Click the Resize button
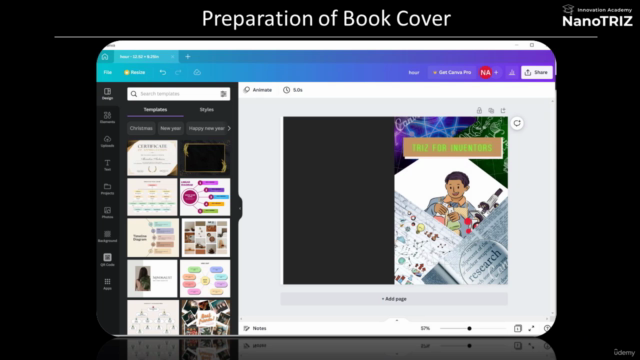Image resolution: width=640 pixels, height=360 pixels. tap(135, 72)
